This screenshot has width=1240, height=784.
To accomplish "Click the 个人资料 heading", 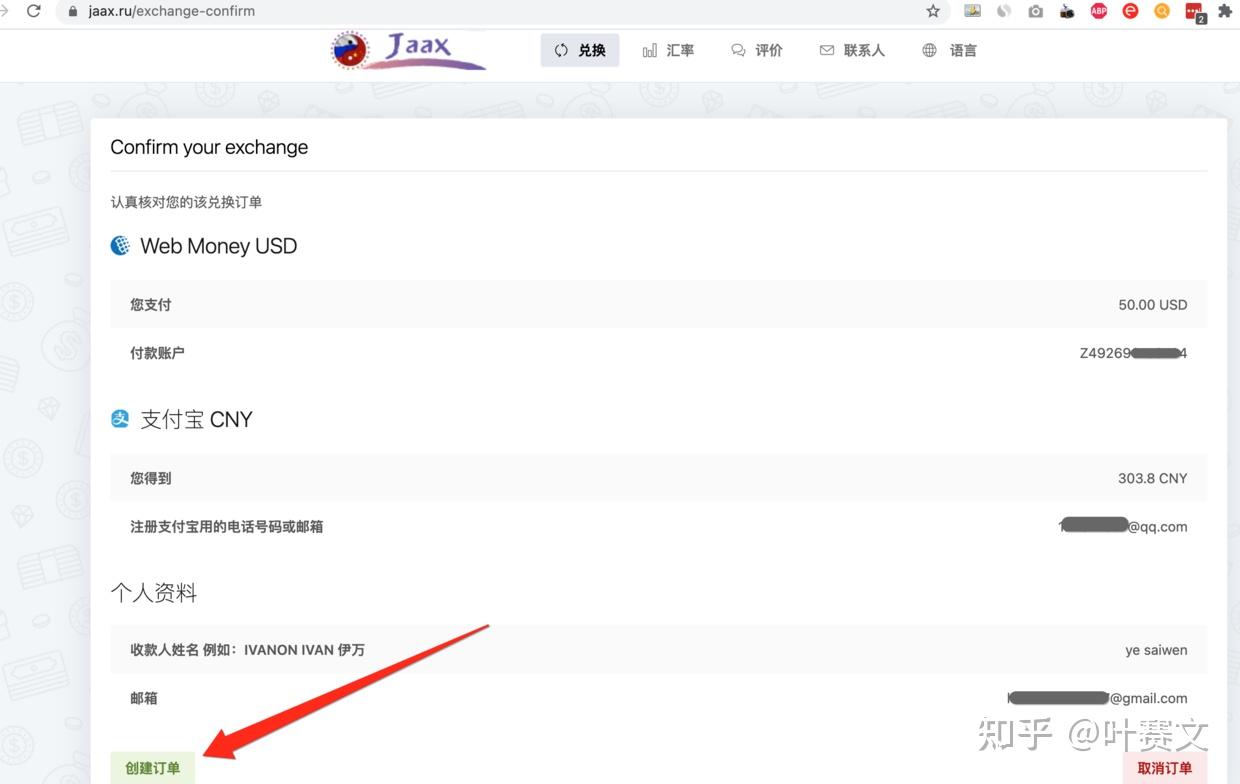I will point(153,593).
